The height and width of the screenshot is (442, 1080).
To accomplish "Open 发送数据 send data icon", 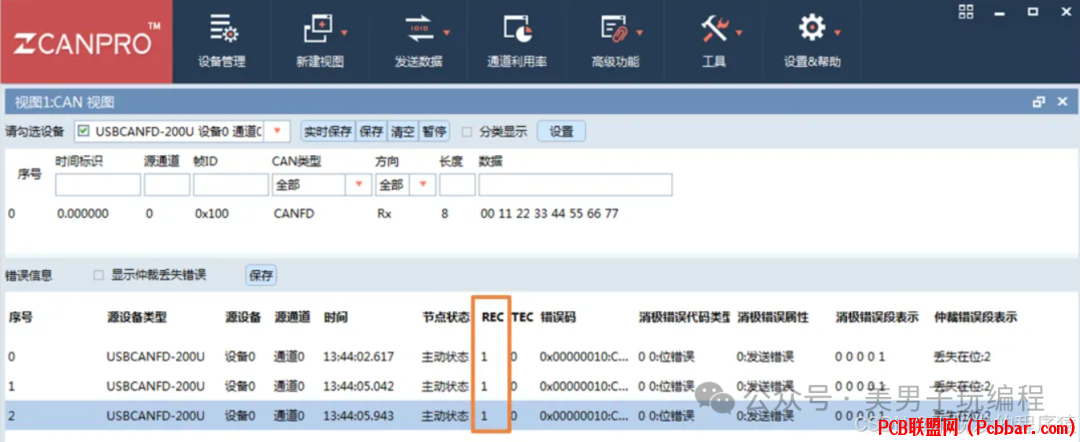I will click(418, 30).
